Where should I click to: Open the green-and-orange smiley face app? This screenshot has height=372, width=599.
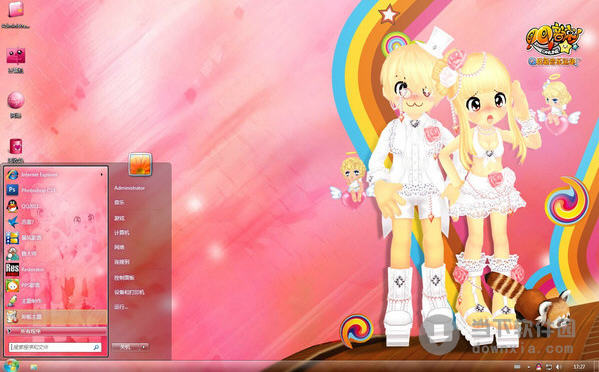tap(55, 285)
